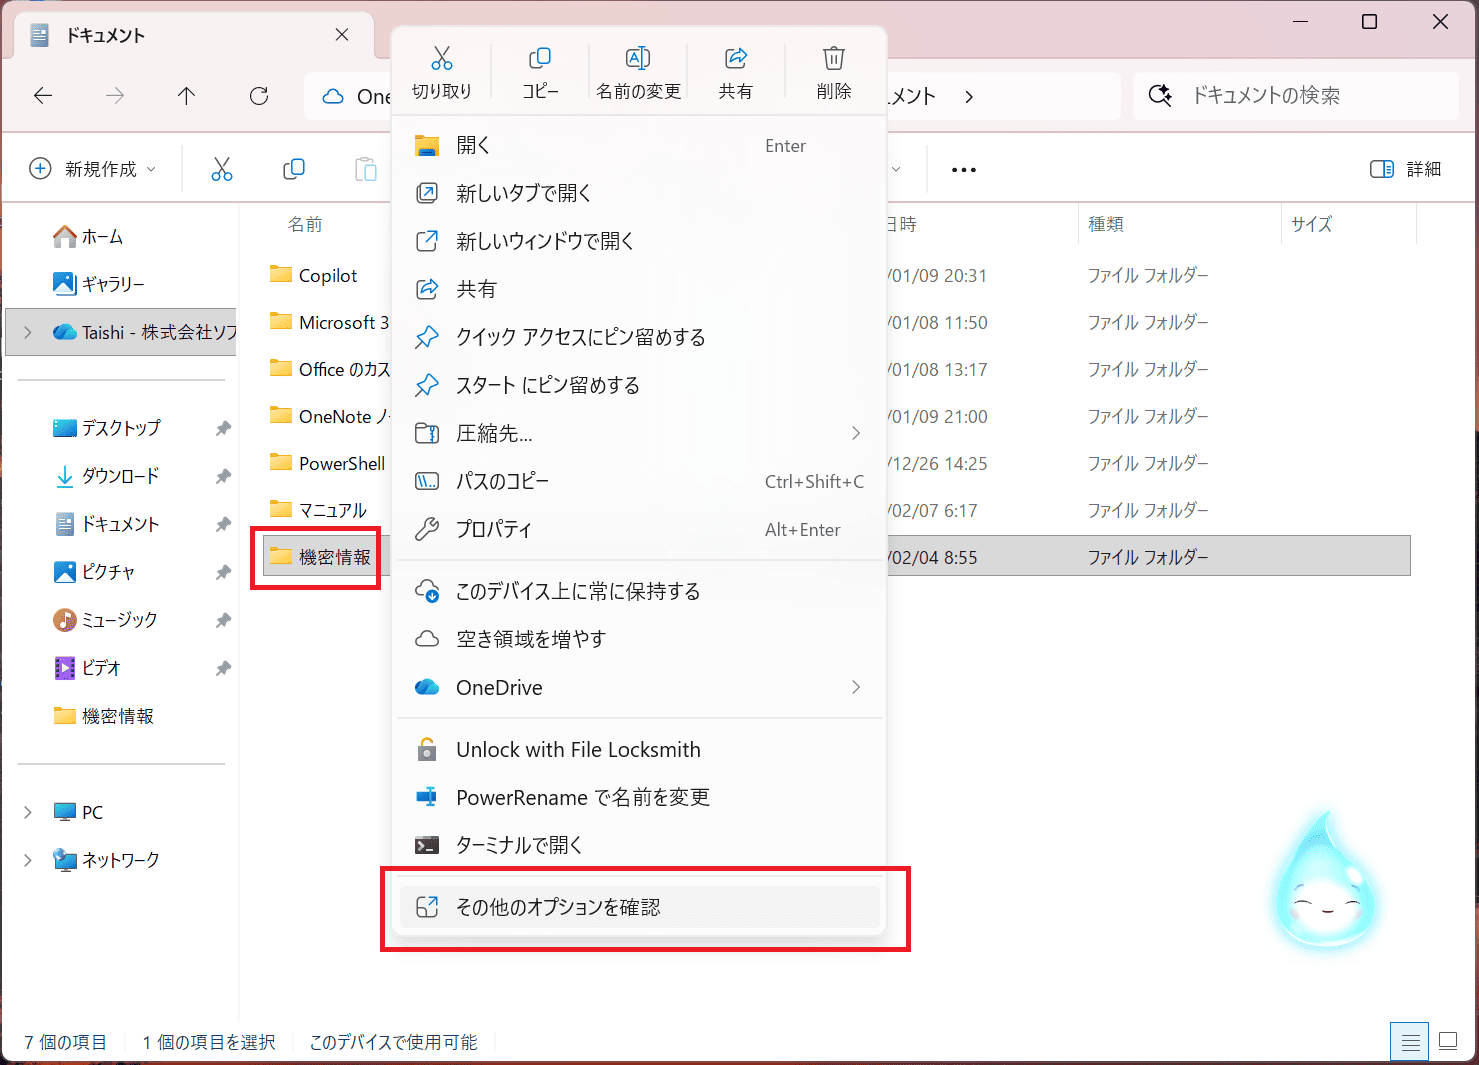Choose スタート にピン留めする
Image resolution: width=1479 pixels, height=1065 pixels.
coord(640,385)
